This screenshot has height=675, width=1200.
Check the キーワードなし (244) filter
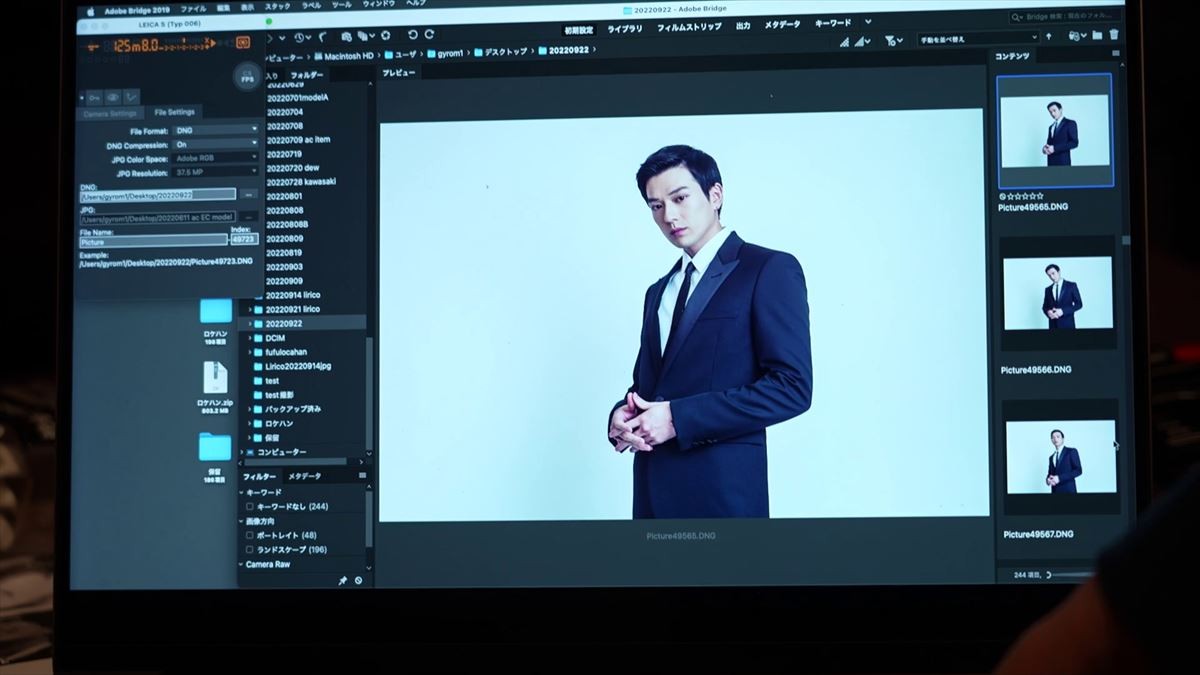click(250, 507)
